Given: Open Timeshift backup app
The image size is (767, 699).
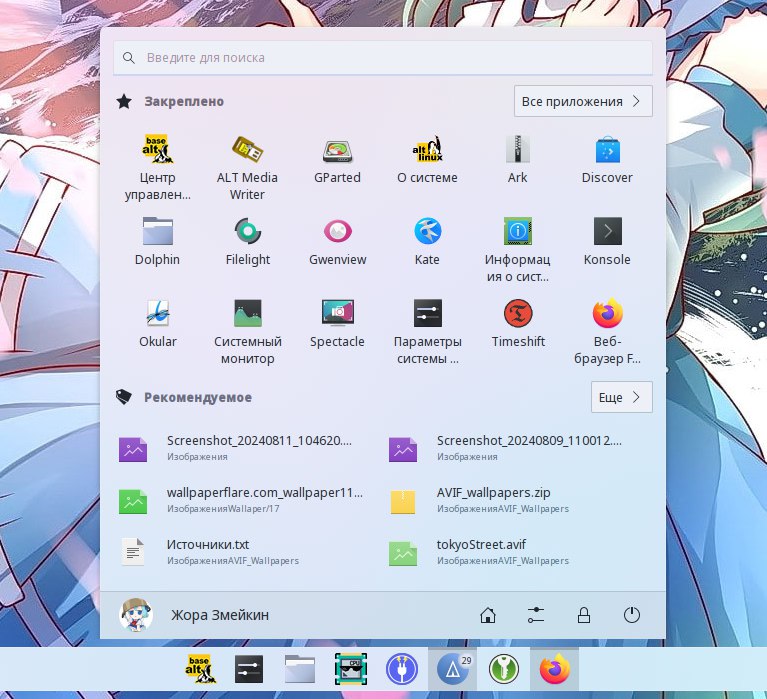Looking at the screenshot, I should pos(518,325).
